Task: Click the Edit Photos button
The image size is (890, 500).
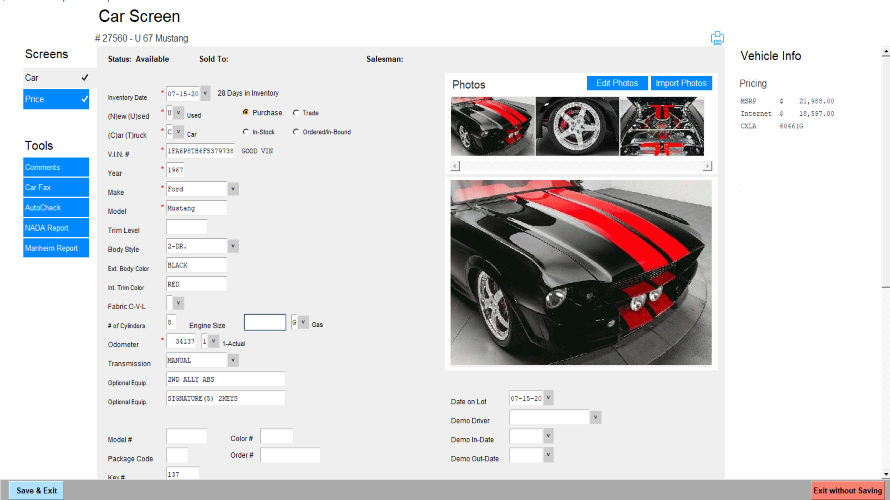Action: (x=617, y=83)
